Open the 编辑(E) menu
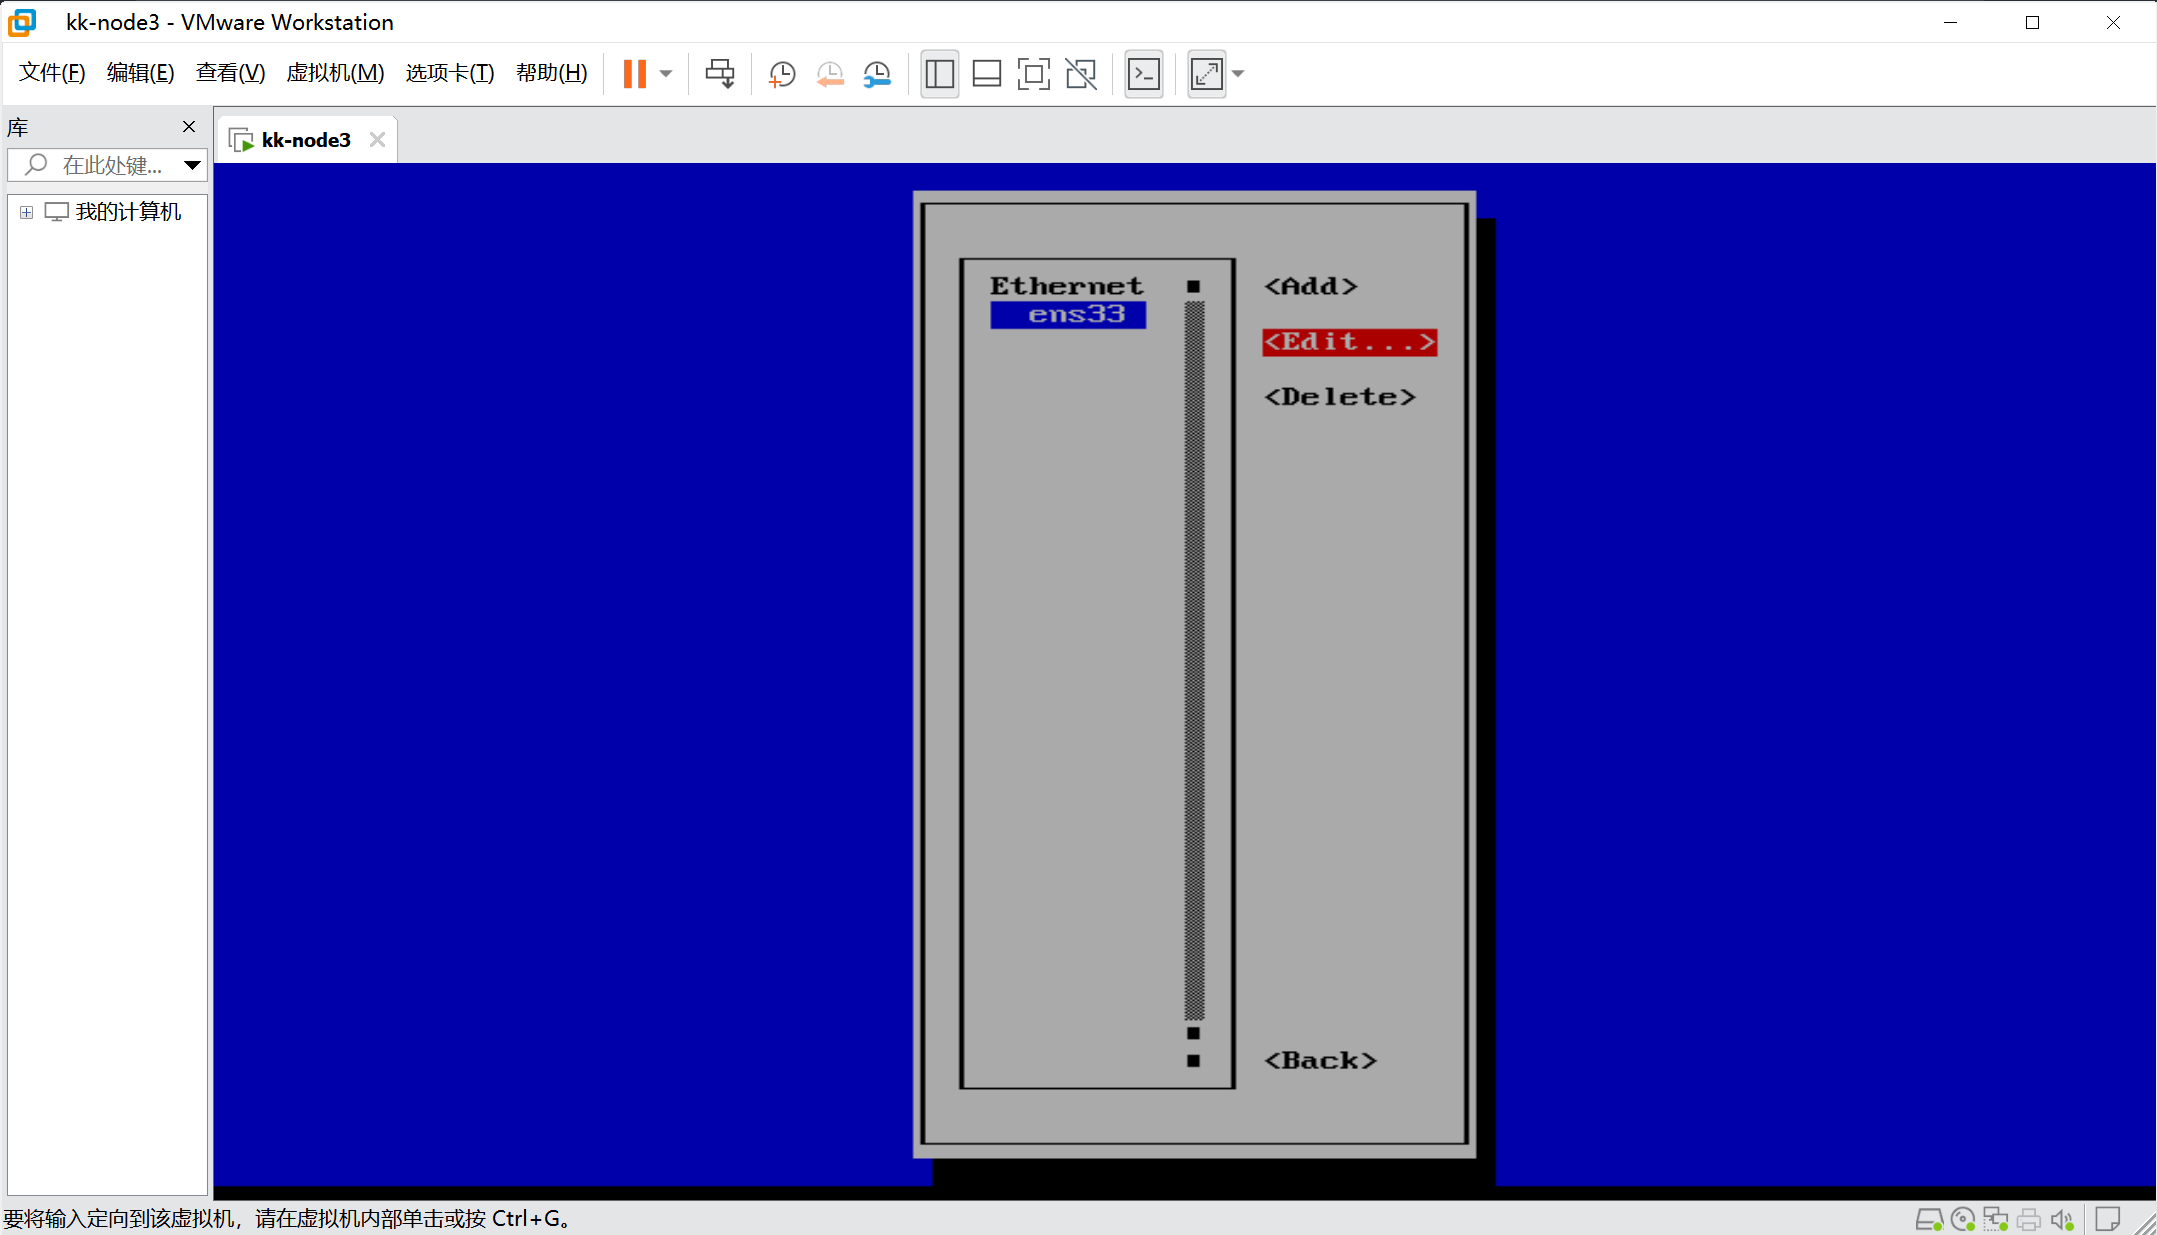 click(x=140, y=73)
